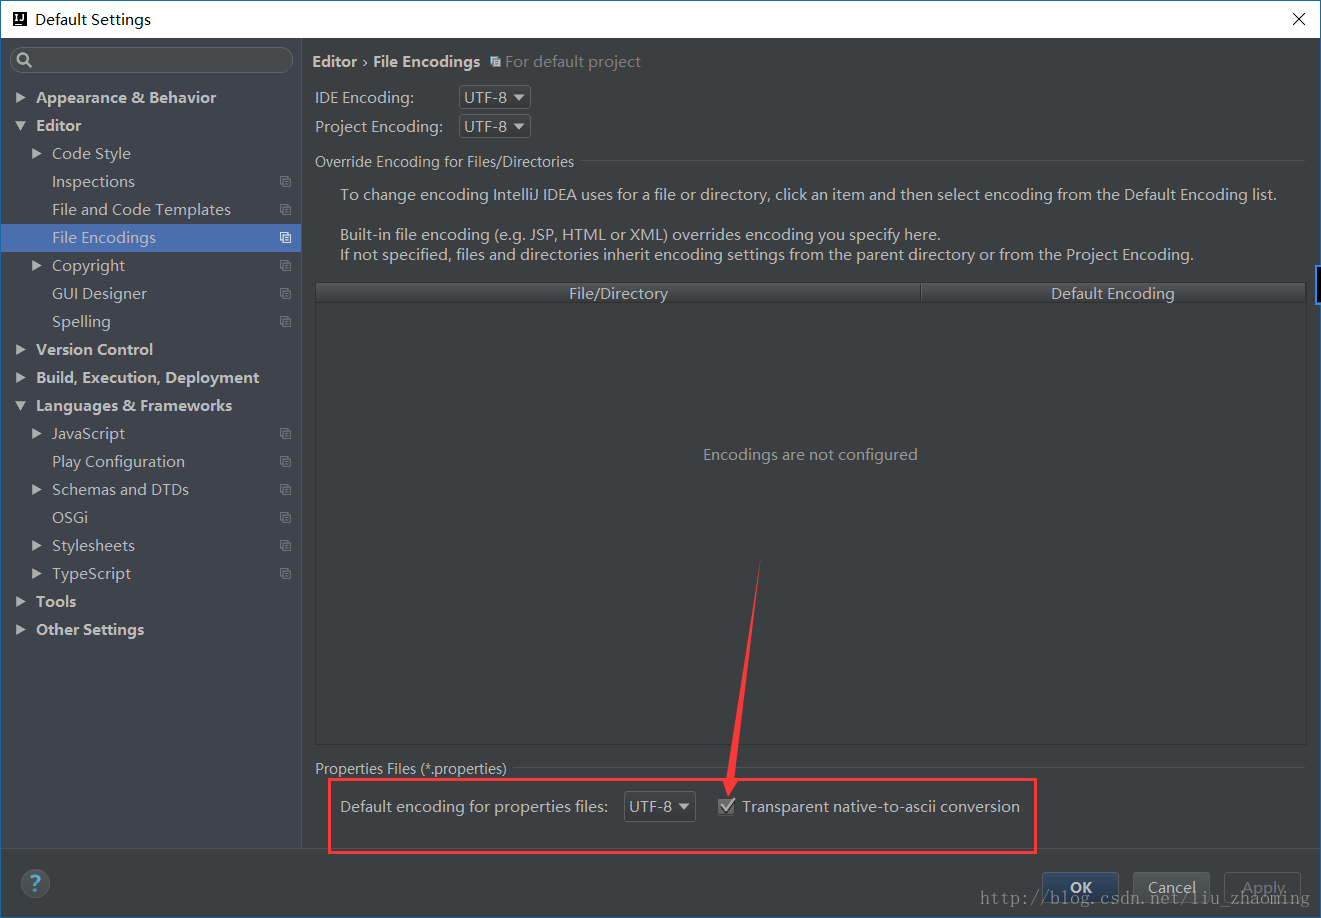Click the Cancel button
The height and width of the screenshot is (918, 1321).
click(1172, 887)
